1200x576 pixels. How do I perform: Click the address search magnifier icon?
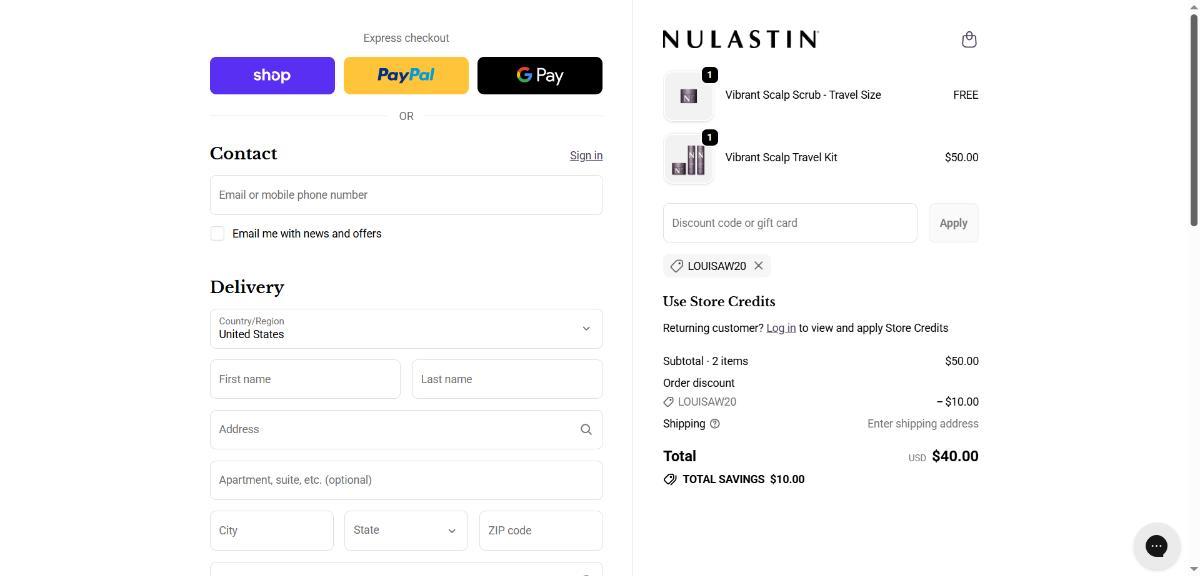(586, 430)
